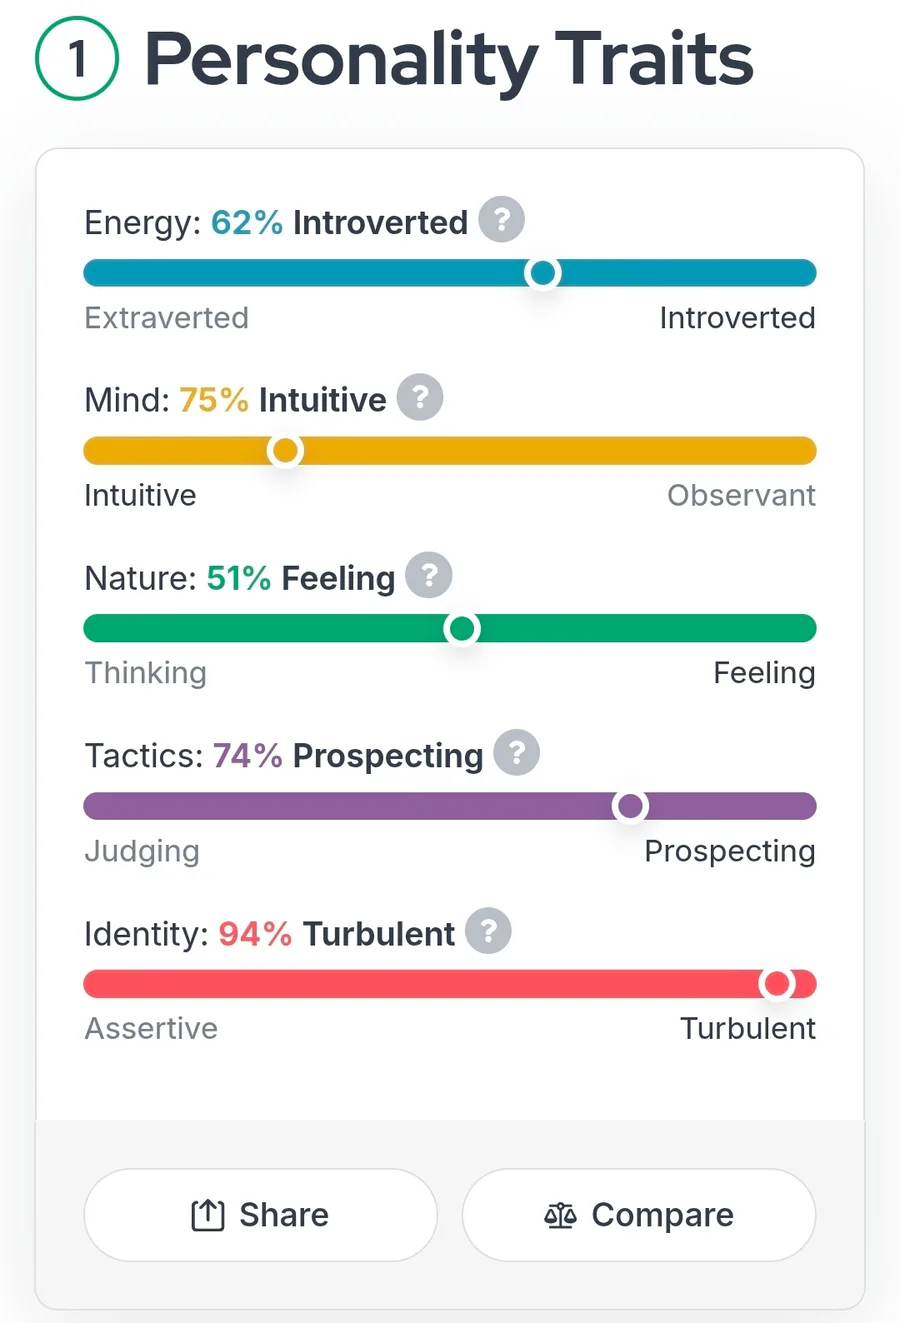Screen dimensions: 900x1323
Task: Click the Share button
Action: coord(260,1215)
